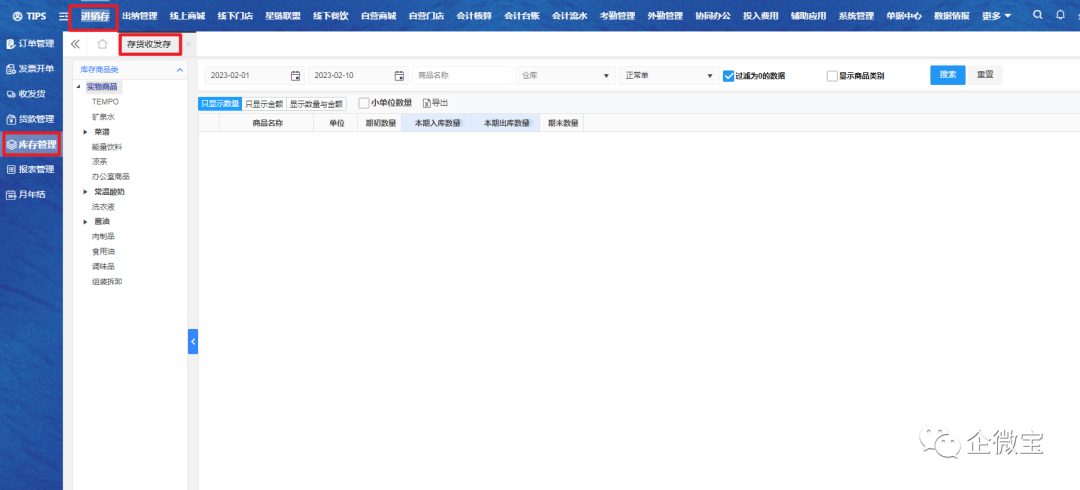Click the 商品名称 search input field
Viewport: 1080px width, 490px height.
[x=460, y=76]
